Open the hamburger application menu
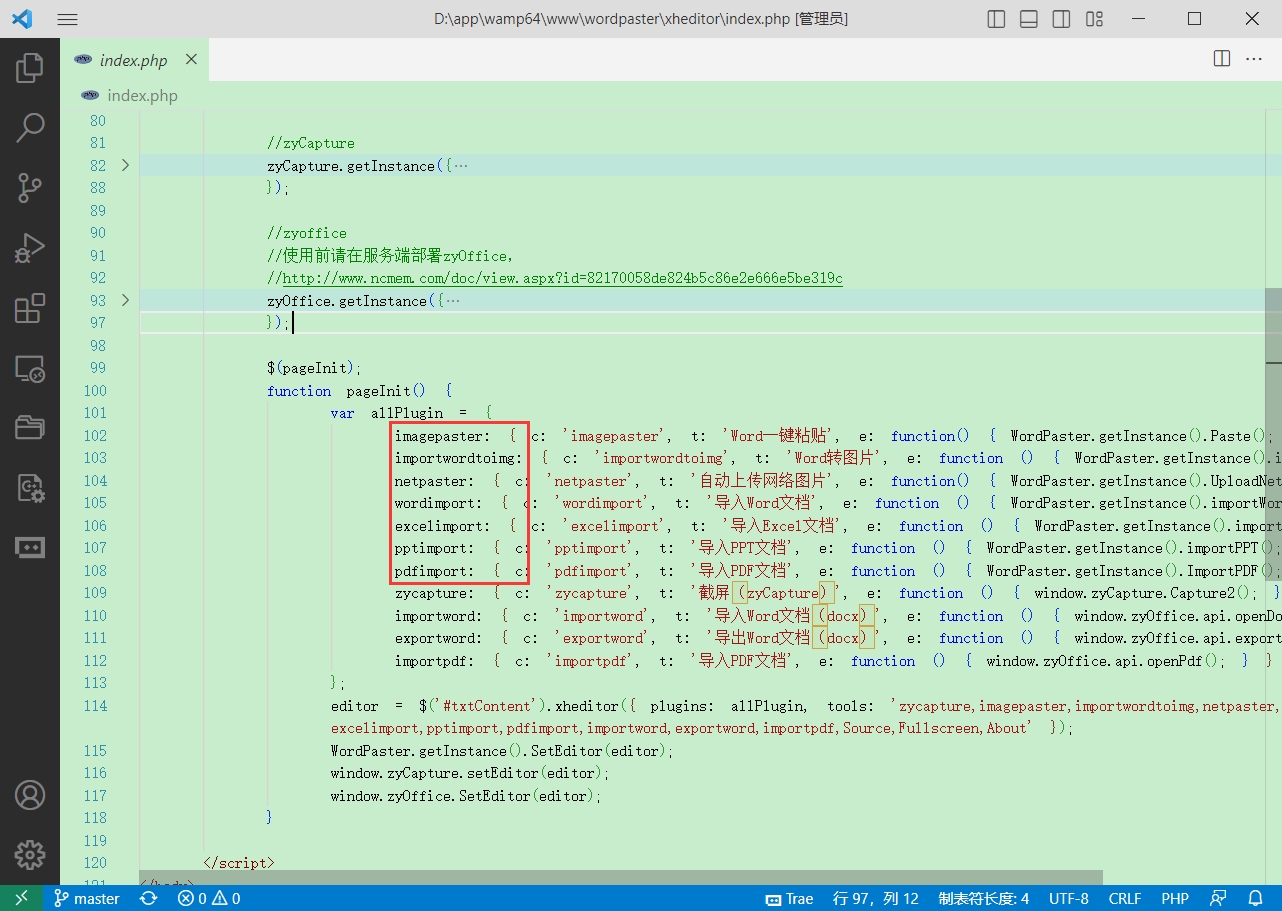The width and height of the screenshot is (1282, 911). click(x=67, y=19)
